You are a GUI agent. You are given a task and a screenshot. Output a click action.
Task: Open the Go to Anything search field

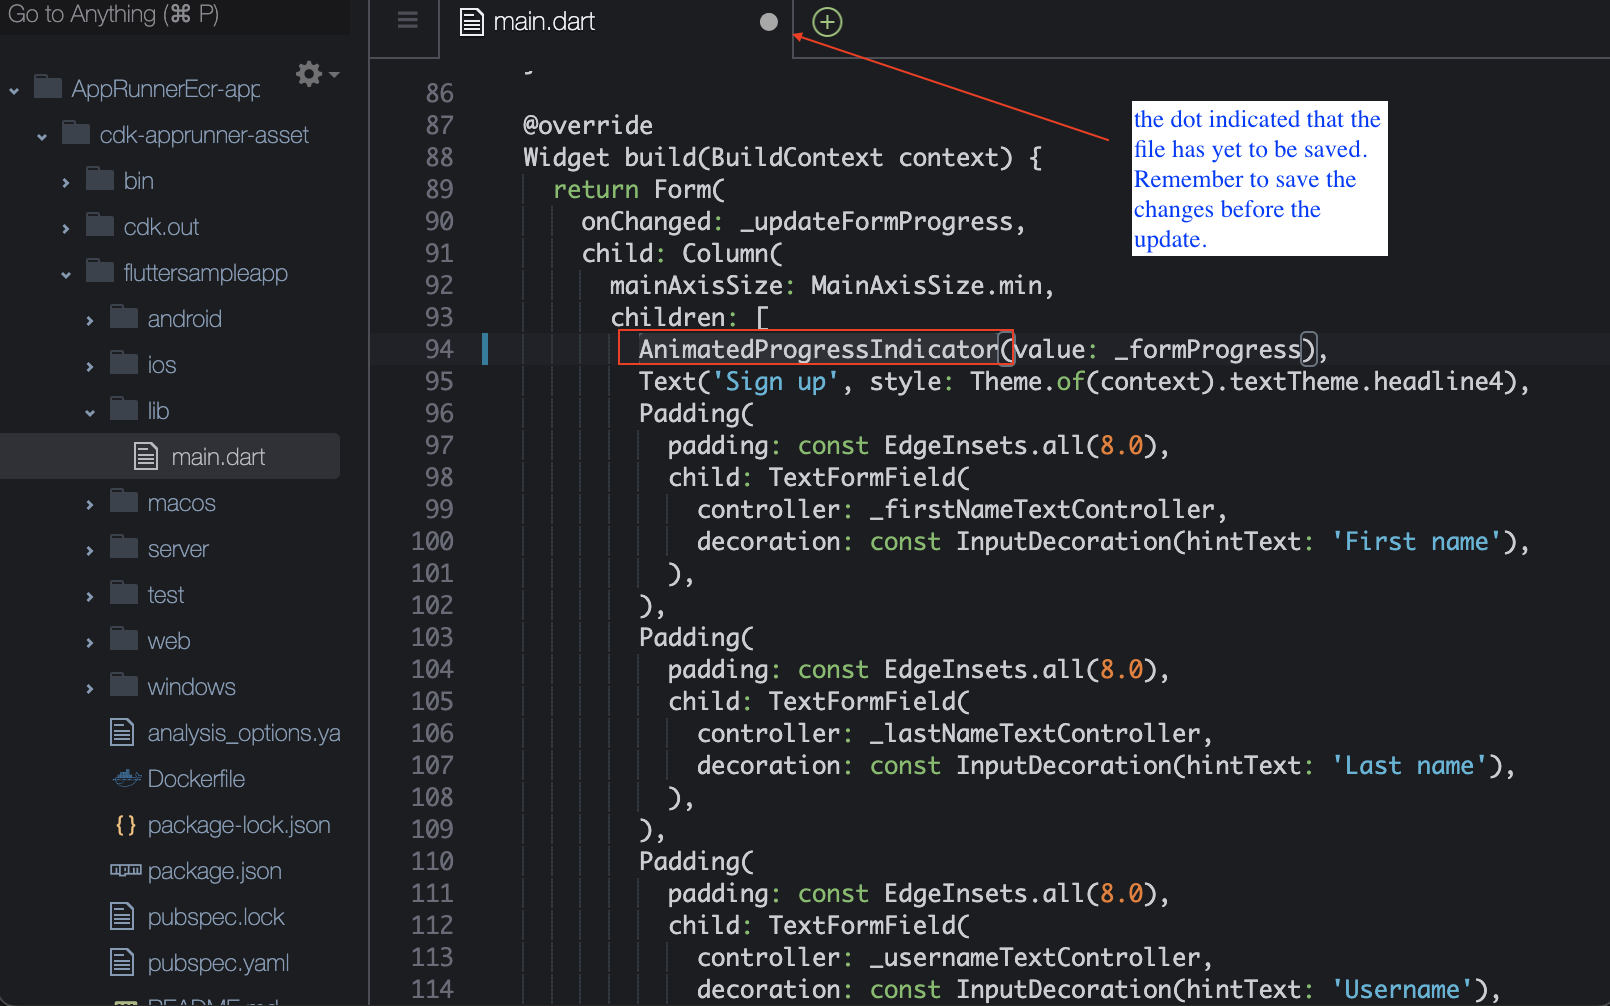tap(175, 16)
